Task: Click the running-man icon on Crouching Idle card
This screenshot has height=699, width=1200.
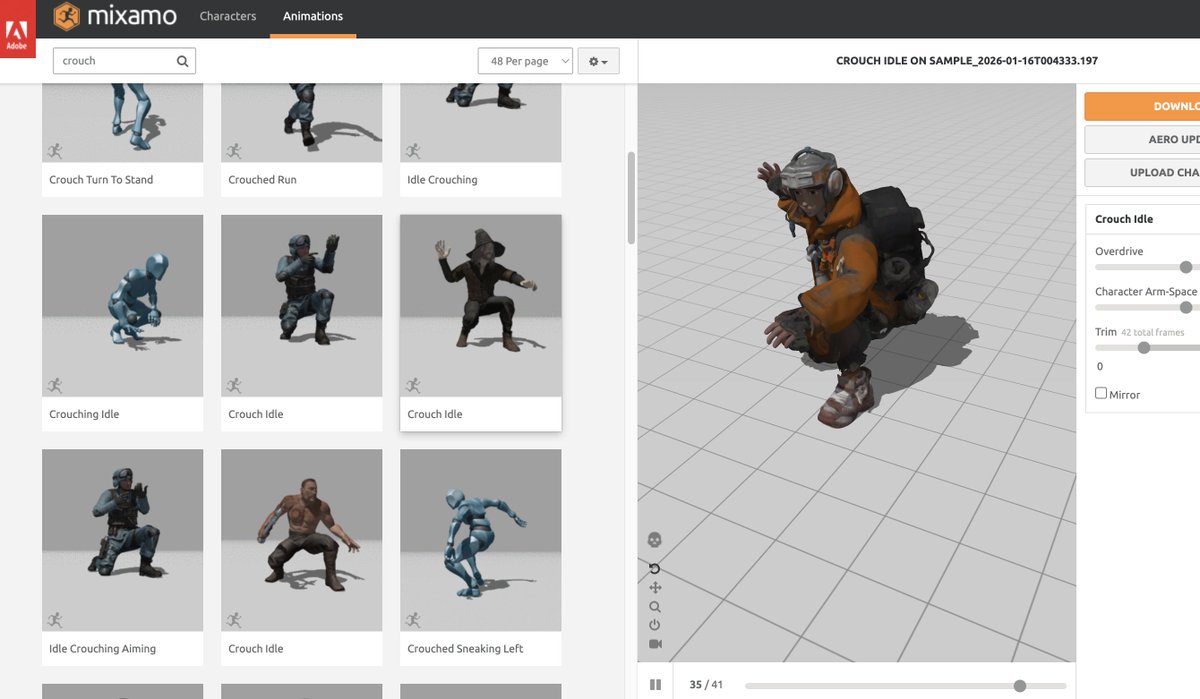Action: point(55,385)
